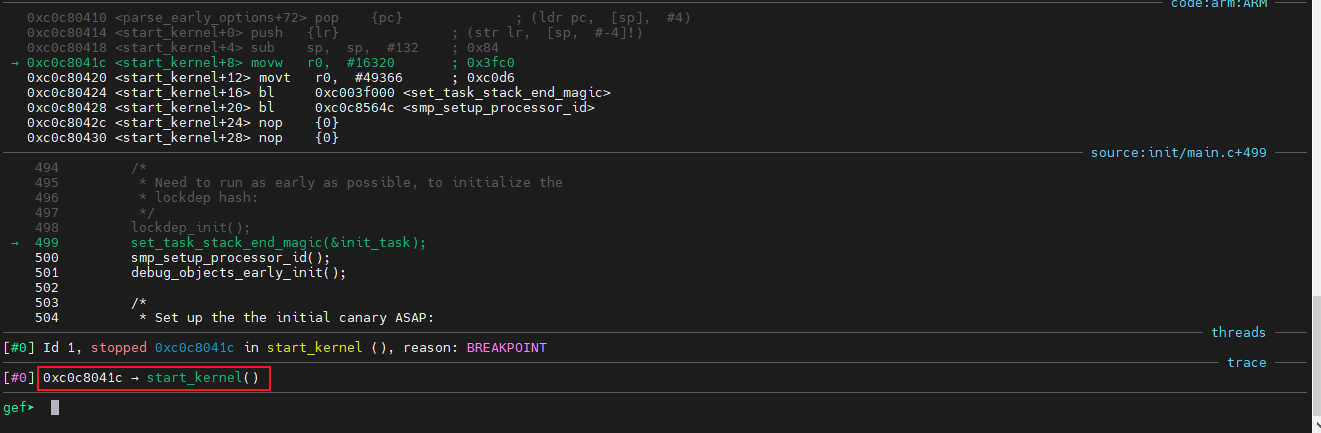Click the threads section label
Viewport: 1321px width, 433px height.
click(x=1238, y=332)
